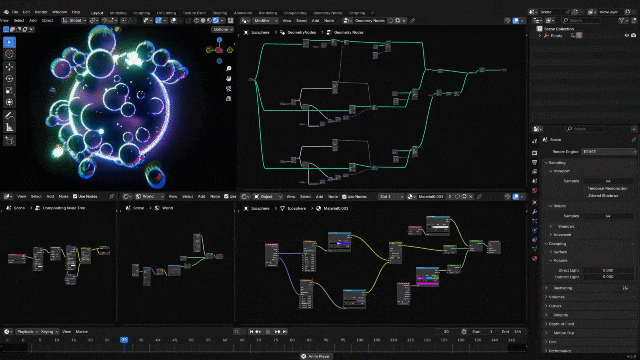Screen dimensions: 640x360
Task: Open the viewport Options dropdown
Action: point(222,29)
